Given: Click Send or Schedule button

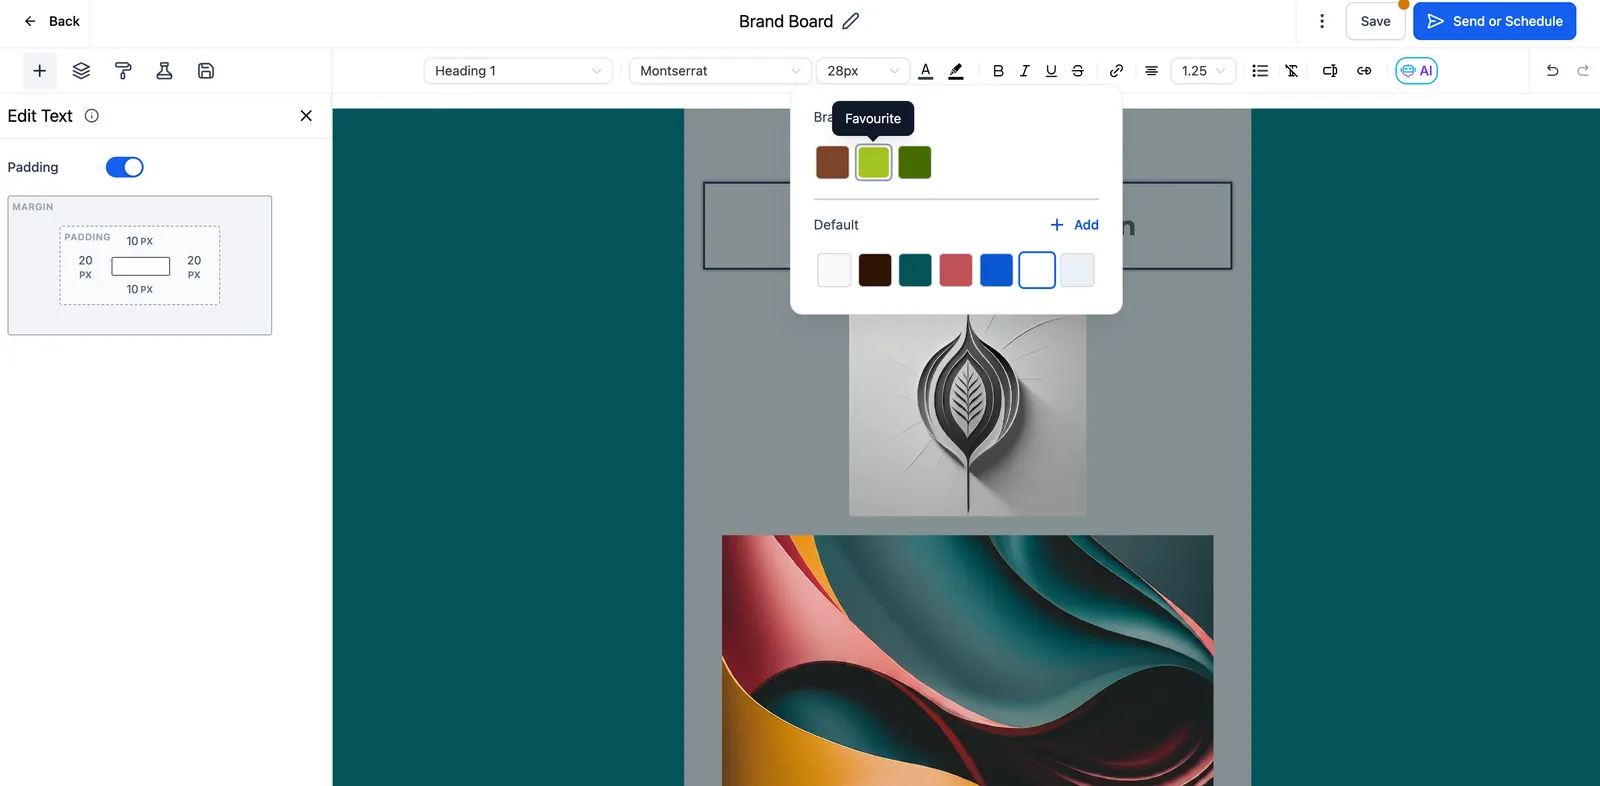Looking at the screenshot, I should (1494, 21).
